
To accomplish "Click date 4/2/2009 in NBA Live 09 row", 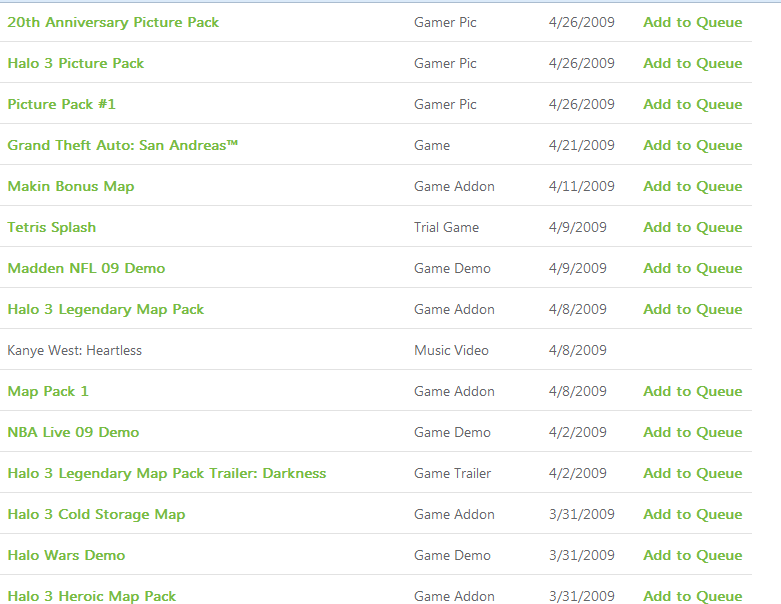I will tap(578, 432).
